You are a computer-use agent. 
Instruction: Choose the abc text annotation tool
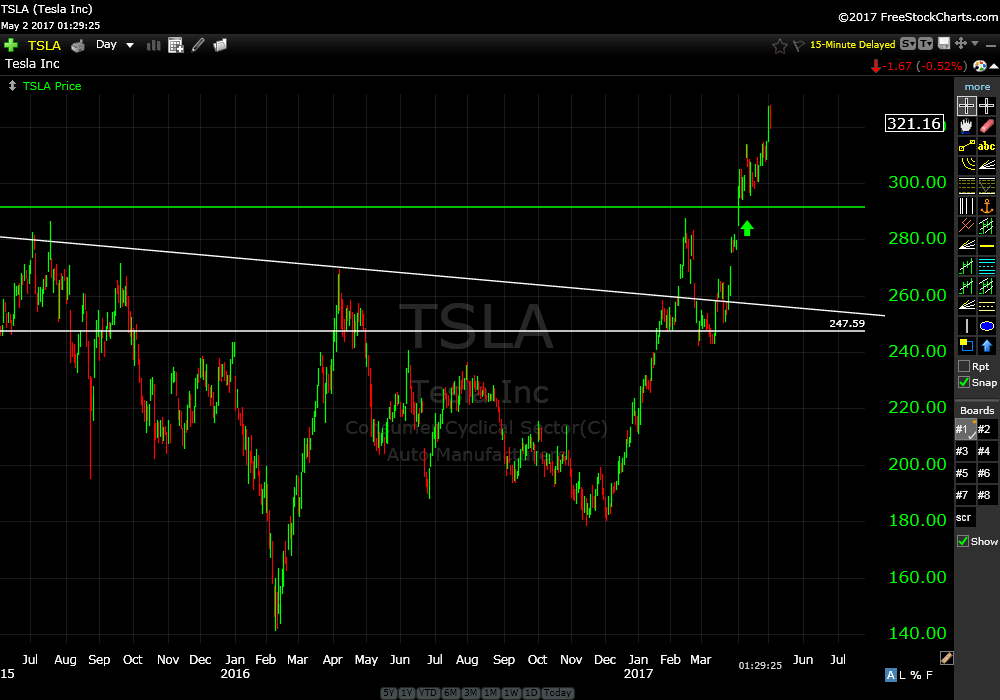pos(987,146)
